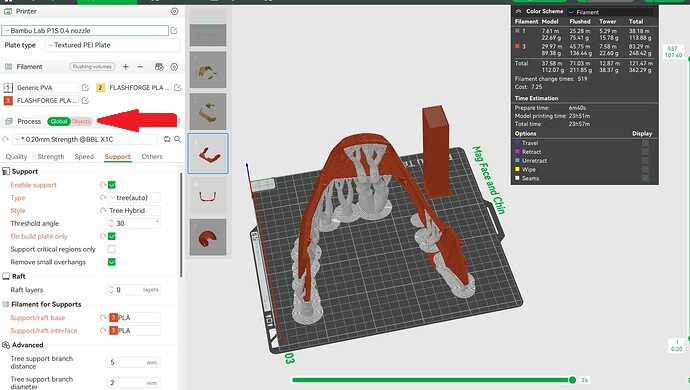
Task: Open Color Scheme Filament dropdown
Action: click(x=610, y=12)
